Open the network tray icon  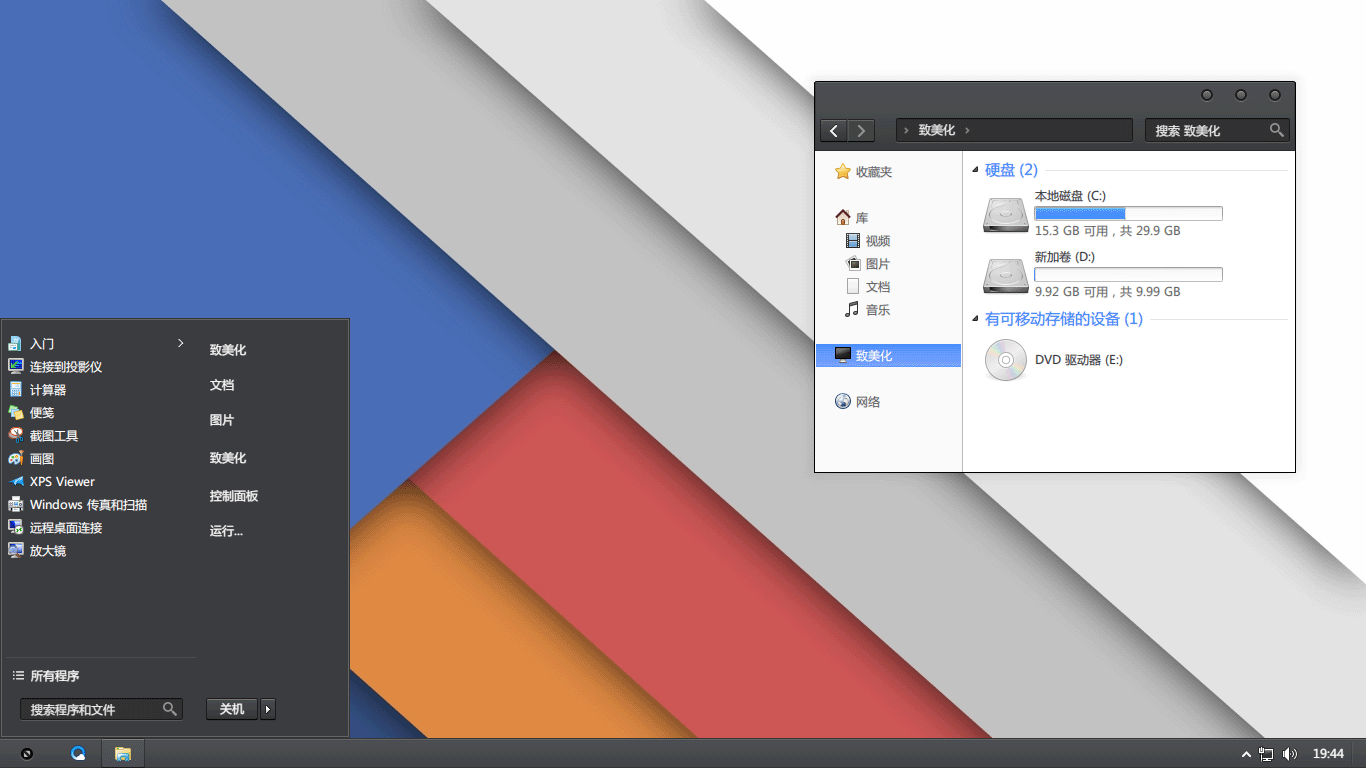1267,754
